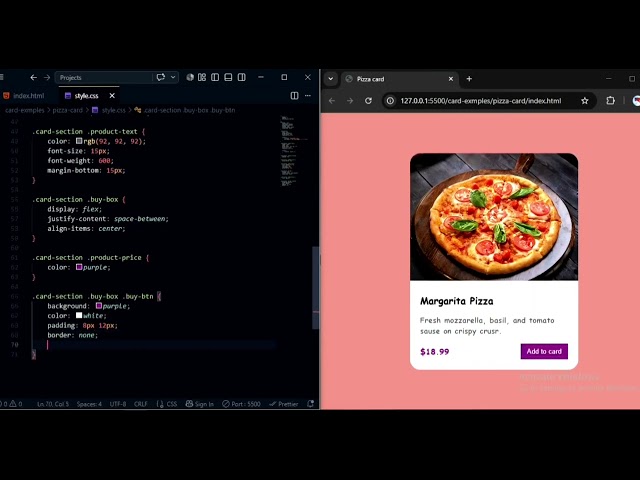Stop Live Server on Port : 5500

[241, 404]
